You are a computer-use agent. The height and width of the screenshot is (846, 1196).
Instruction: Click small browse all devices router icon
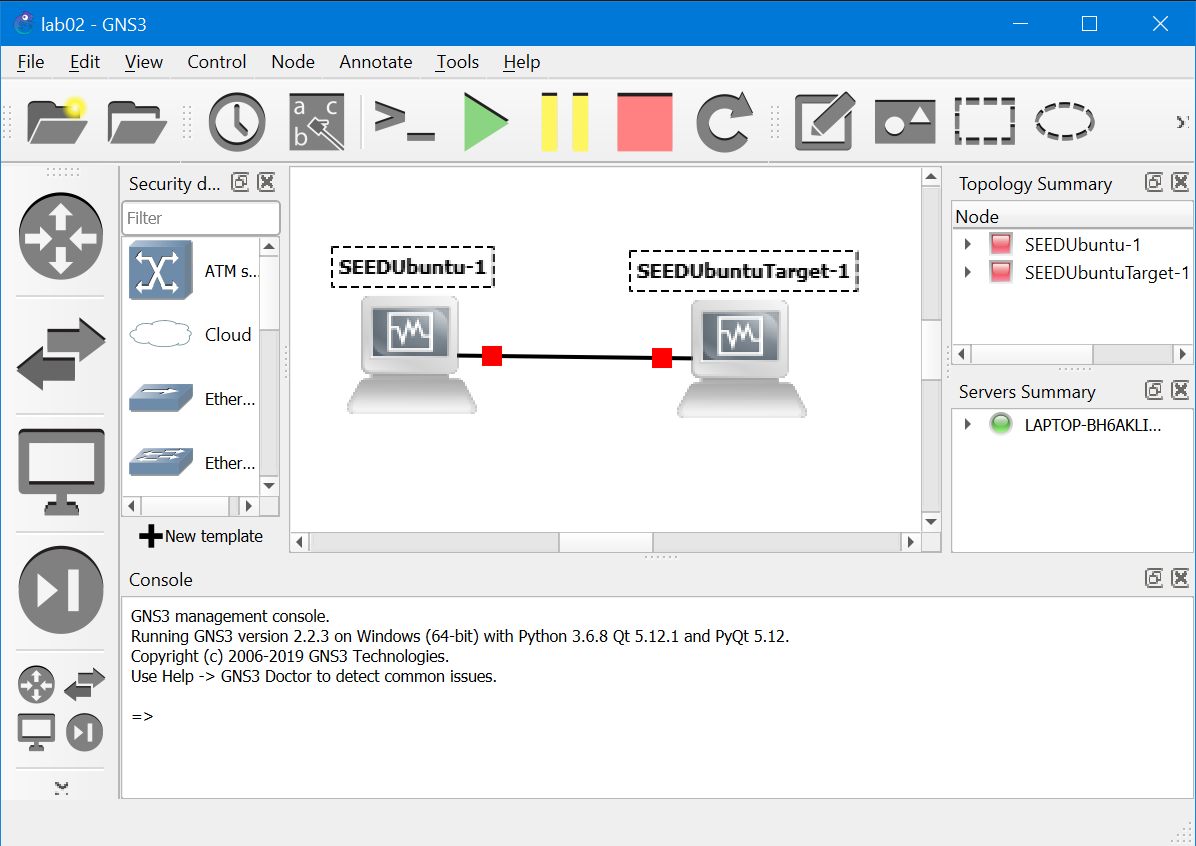tap(36, 684)
